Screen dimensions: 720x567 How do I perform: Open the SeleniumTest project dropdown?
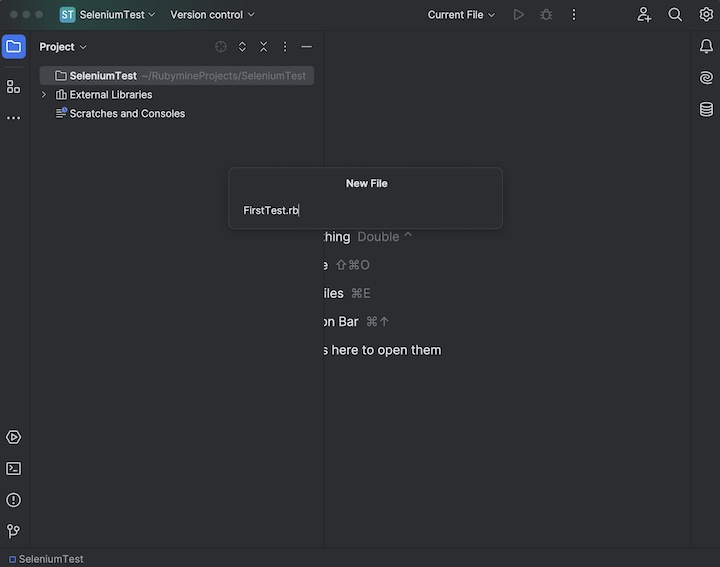pyautogui.click(x=108, y=15)
